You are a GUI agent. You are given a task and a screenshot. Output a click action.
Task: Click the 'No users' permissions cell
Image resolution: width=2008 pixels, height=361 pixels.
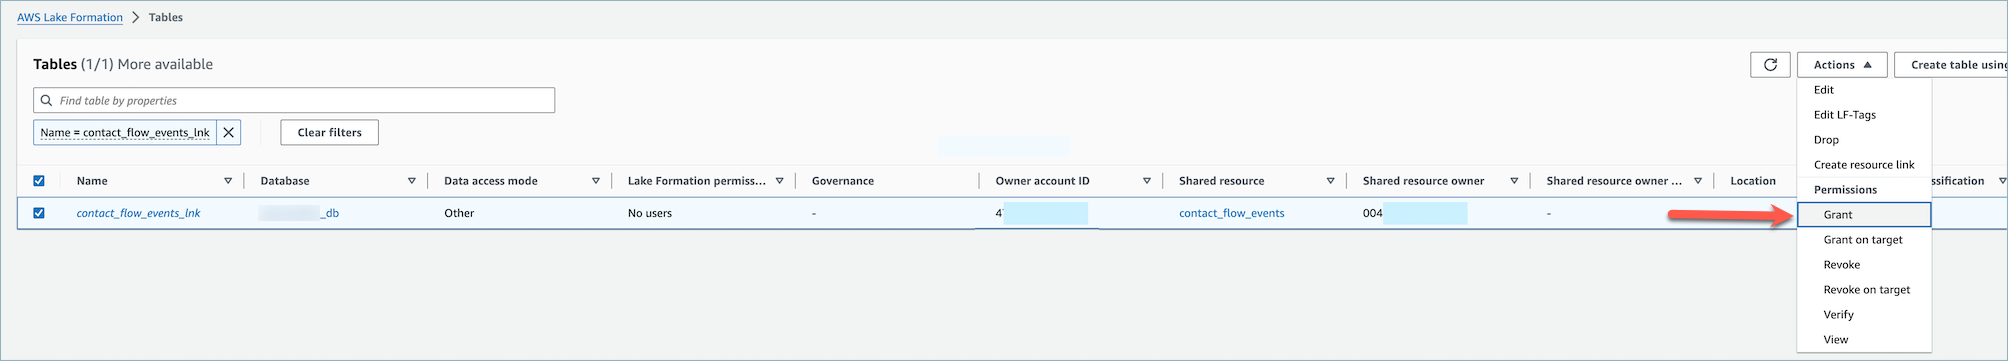pos(650,213)
